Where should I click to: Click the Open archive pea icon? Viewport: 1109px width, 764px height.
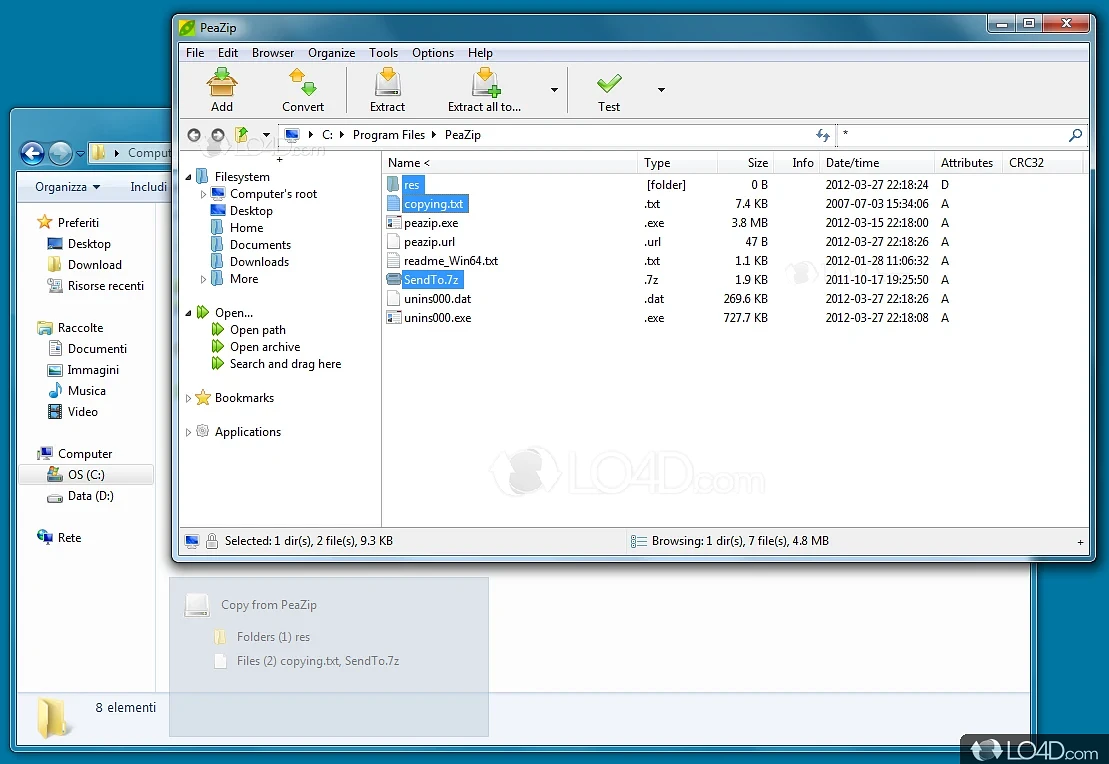click(218, 347)
